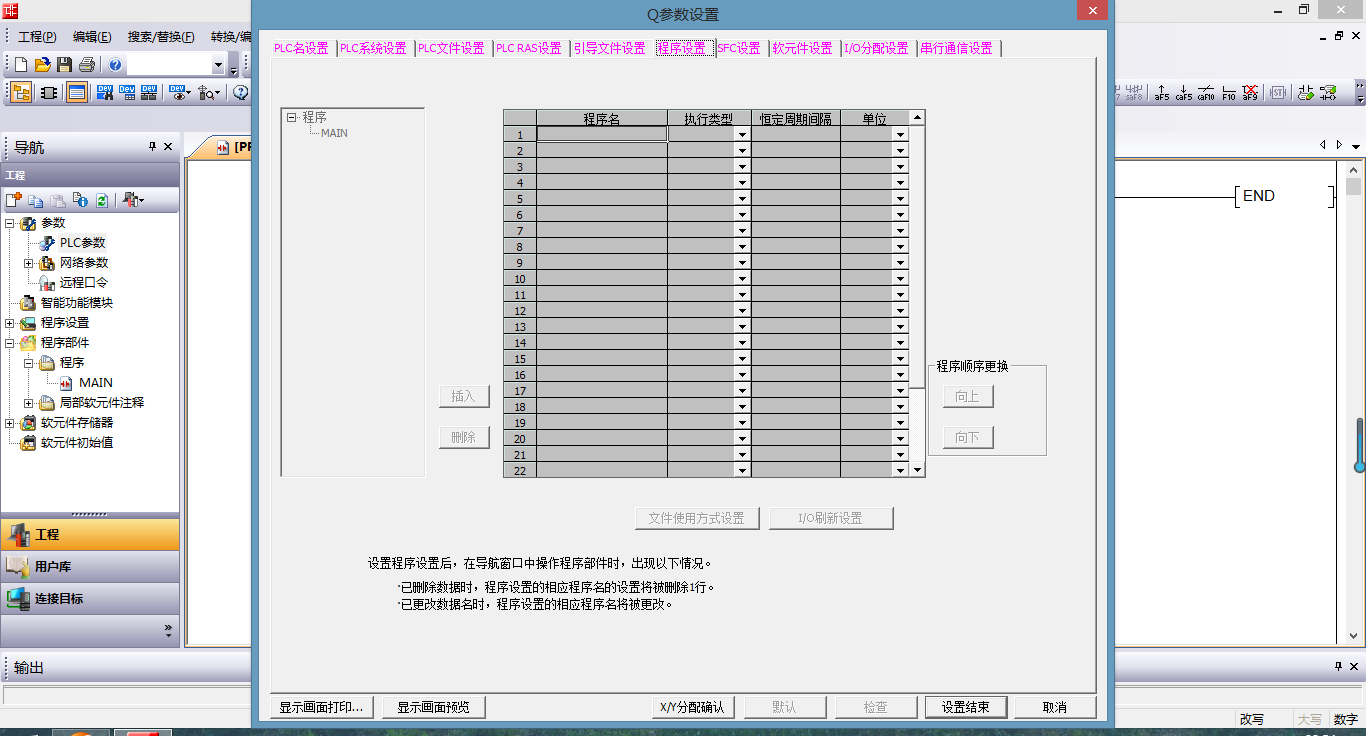
Task: Expand the 网络参数 tree node
Action: click(28, 263)
